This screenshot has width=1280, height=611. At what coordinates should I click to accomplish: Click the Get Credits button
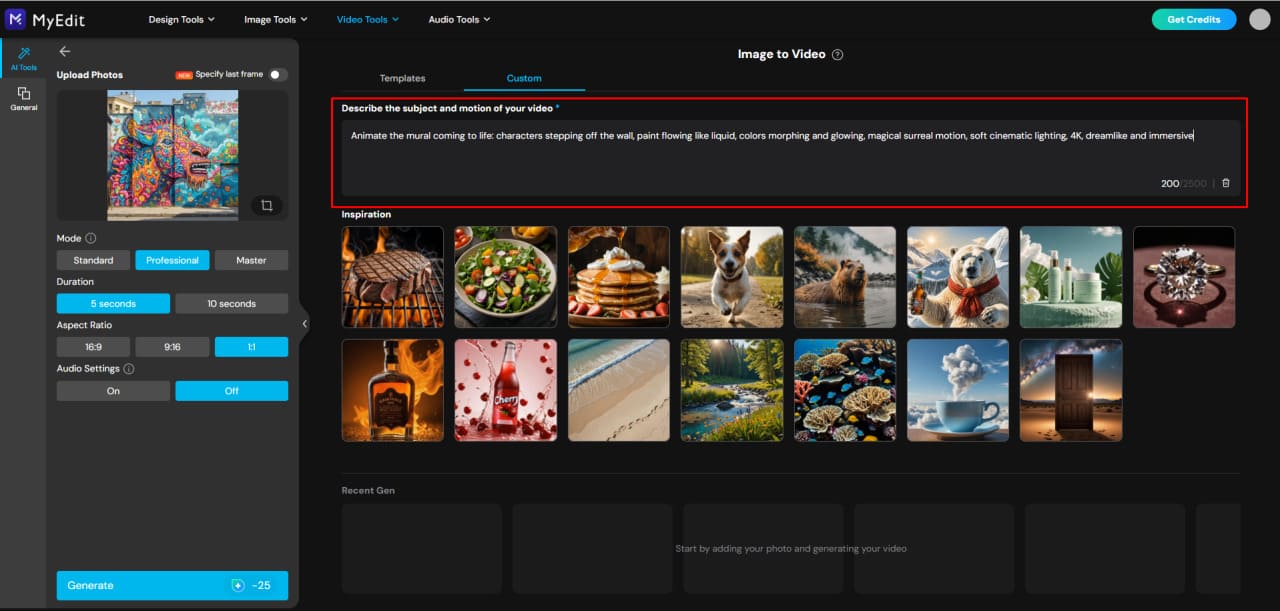click(x=1193, y=18)
